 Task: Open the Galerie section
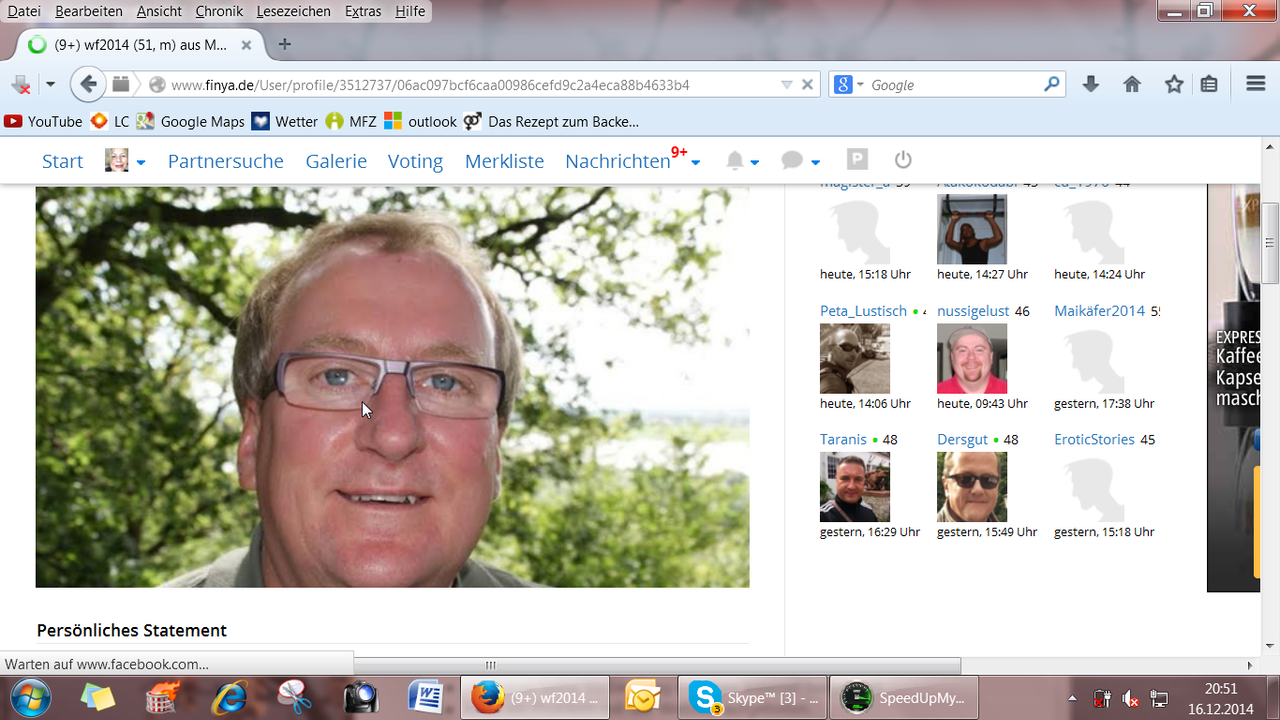pyautogui.click(x=336, y=161)
